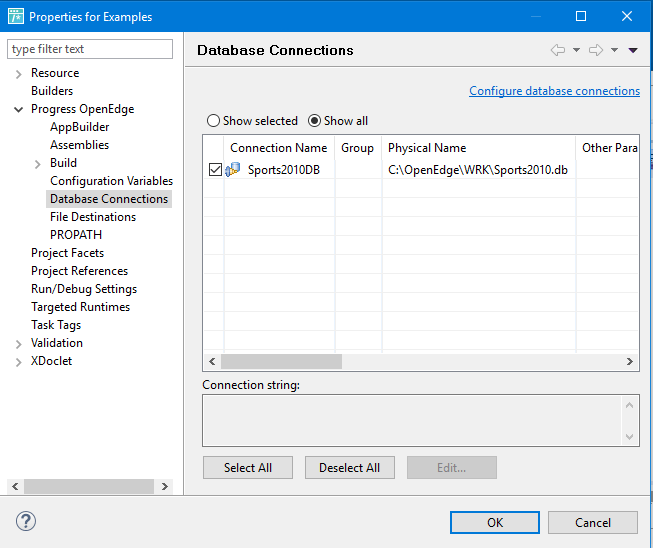Open the view menu dark triangle
Image resolution: width=653 pixels, height=548 pixels.
tap(633, 50)
